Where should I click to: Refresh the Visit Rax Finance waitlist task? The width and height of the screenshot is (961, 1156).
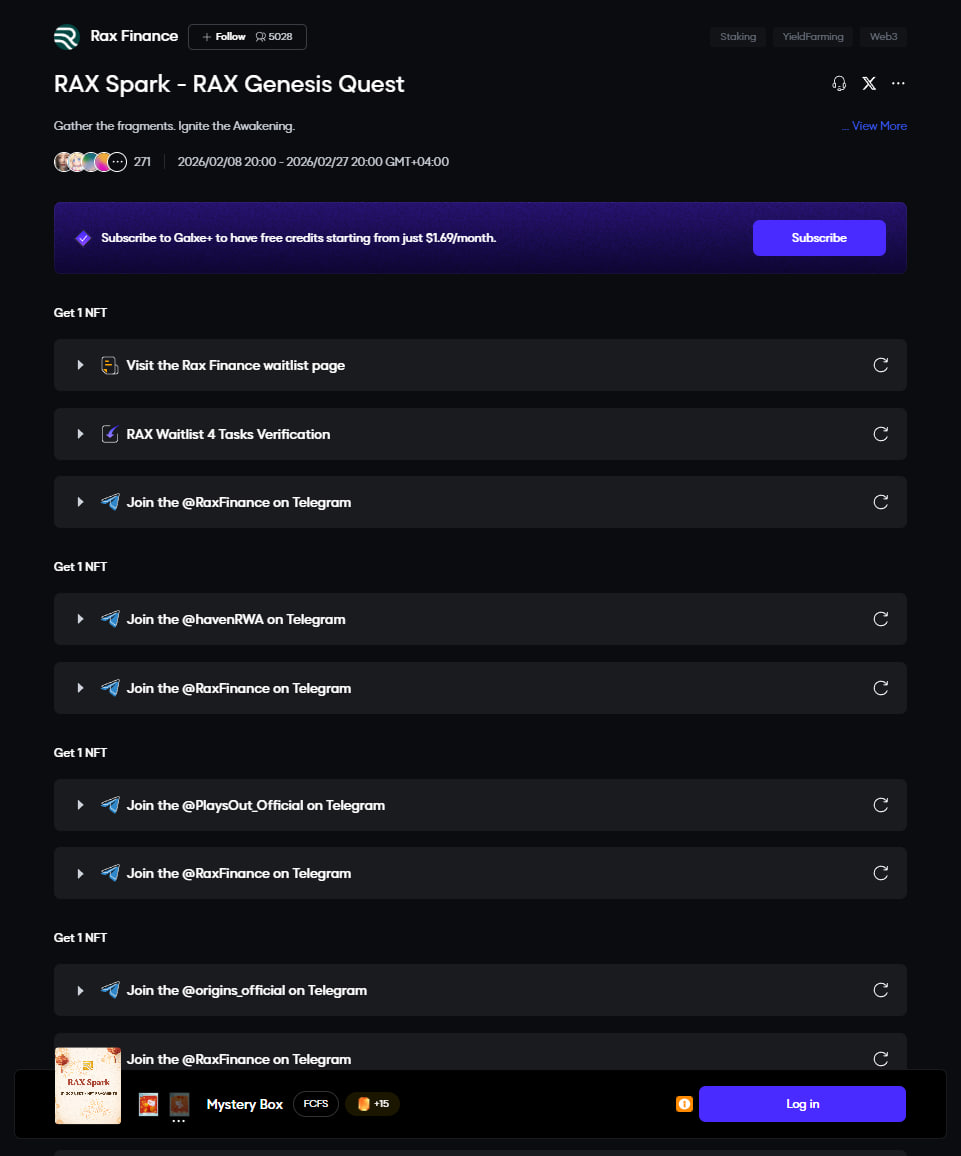point(881,365)
